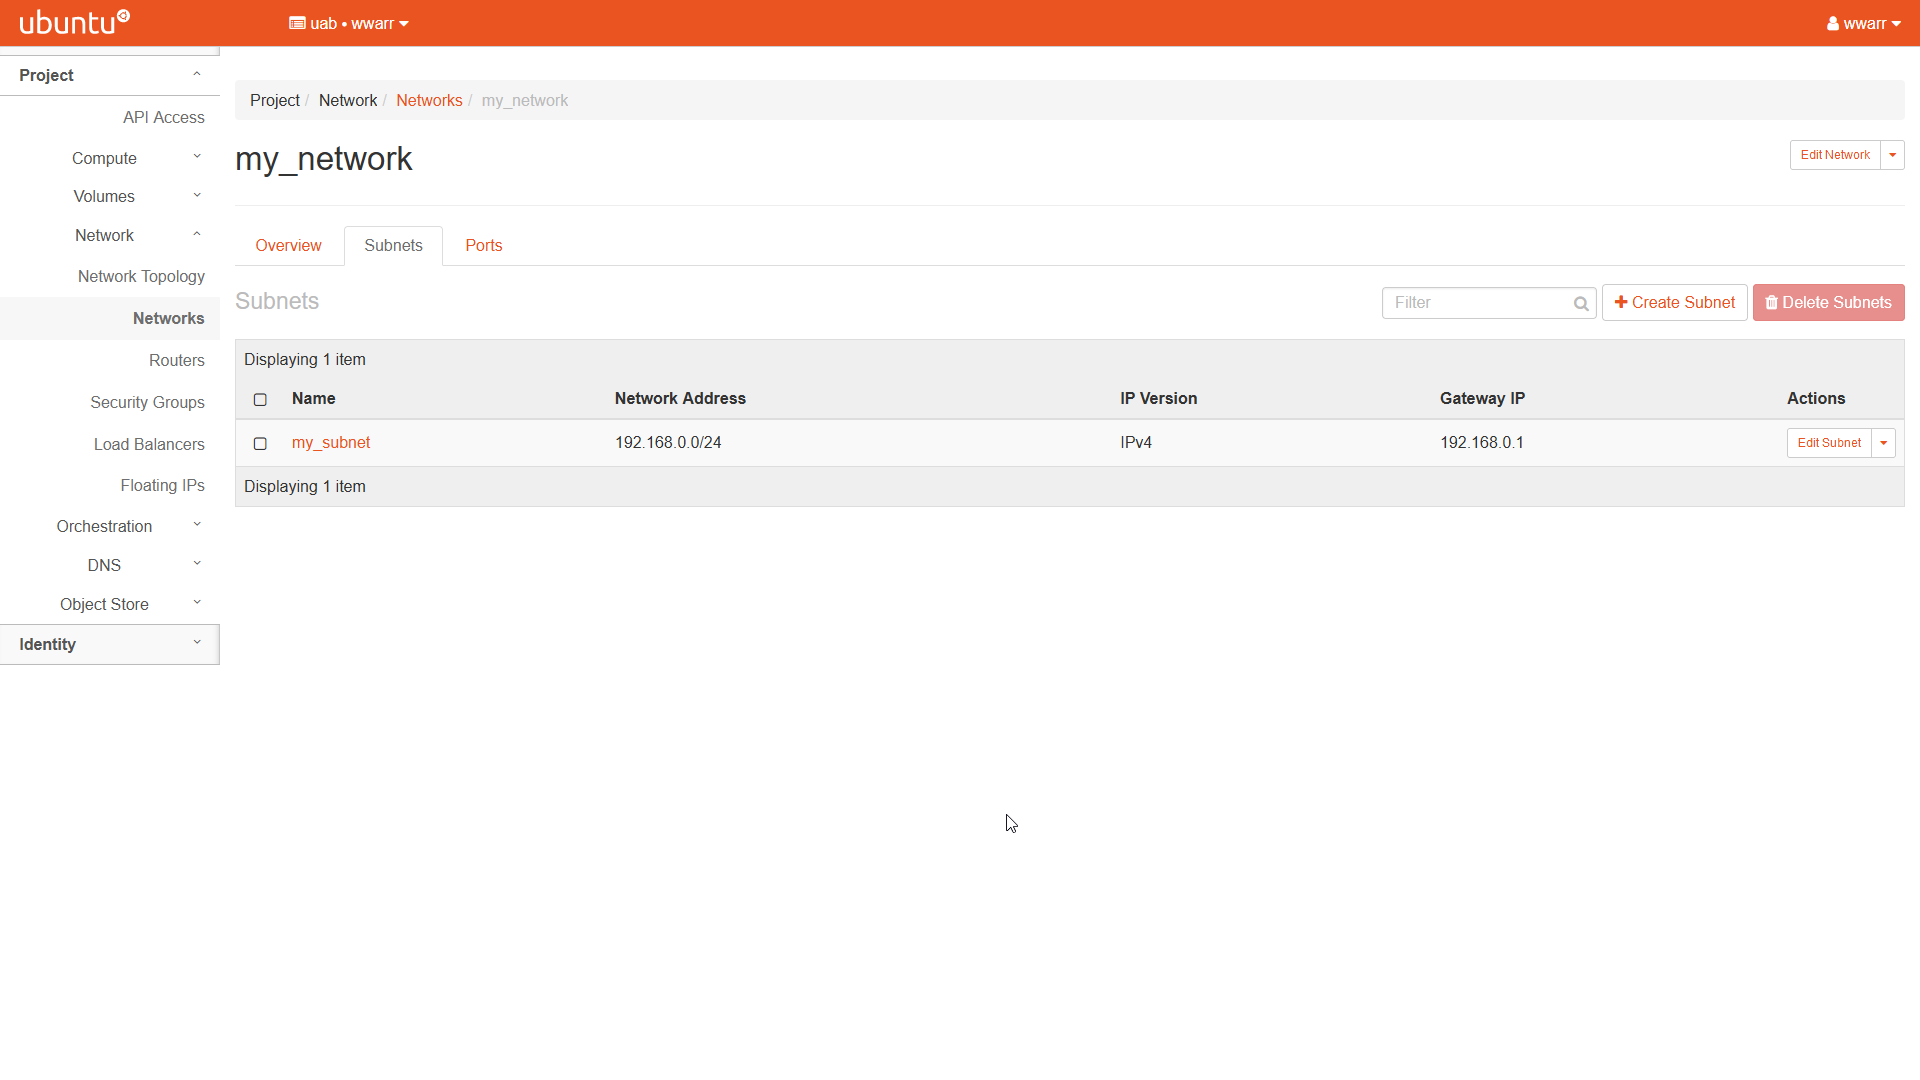Click the Gateway IP column header
1920x1080 pixels.
[1482, 398]
